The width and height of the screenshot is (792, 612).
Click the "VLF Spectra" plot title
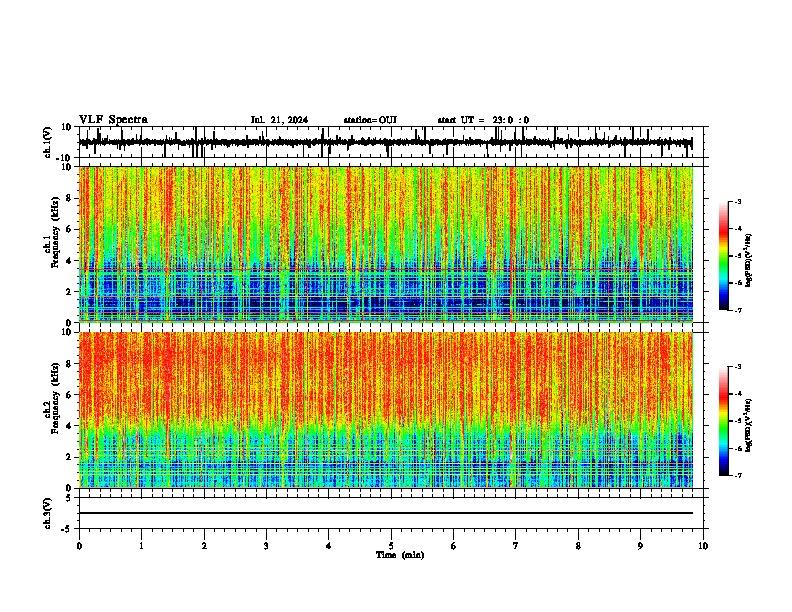(113, 120)
